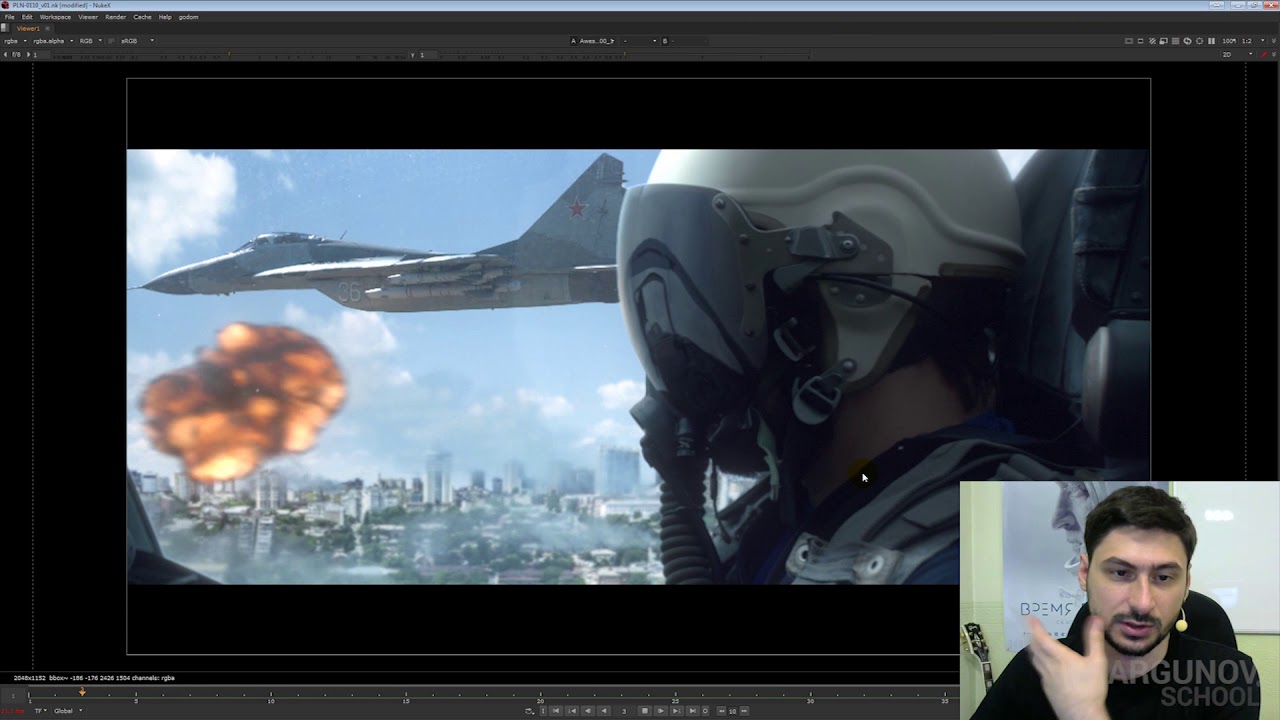Click the red fps readout
Image resolution: width=1280 pixels, height=720 pixels.
[13, 711]
